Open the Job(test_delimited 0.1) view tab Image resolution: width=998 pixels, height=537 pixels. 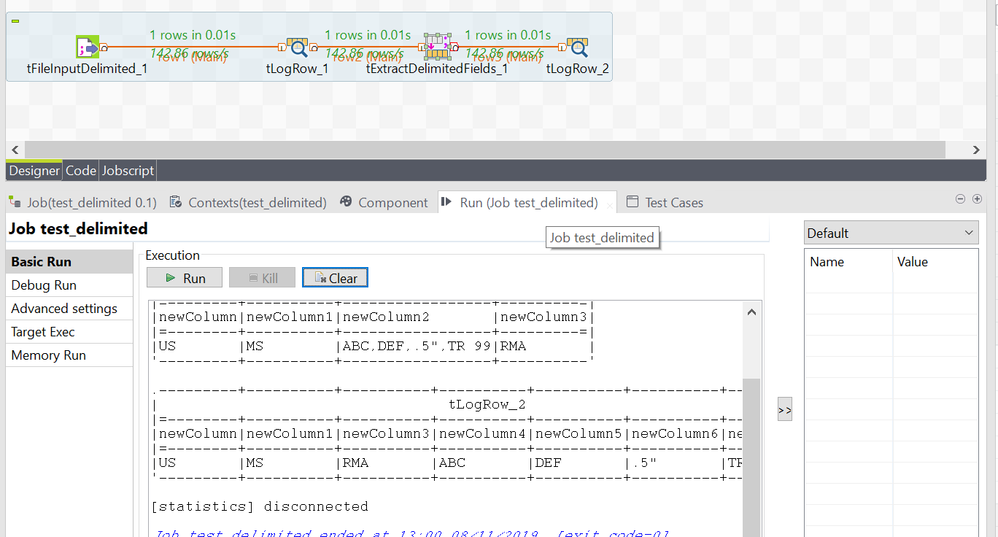tap(83, 202)
